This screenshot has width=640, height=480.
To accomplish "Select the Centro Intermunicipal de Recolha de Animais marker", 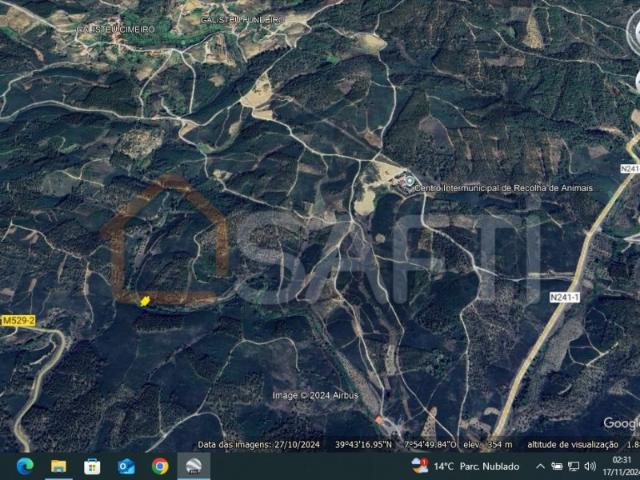I will tap(409, 183).
